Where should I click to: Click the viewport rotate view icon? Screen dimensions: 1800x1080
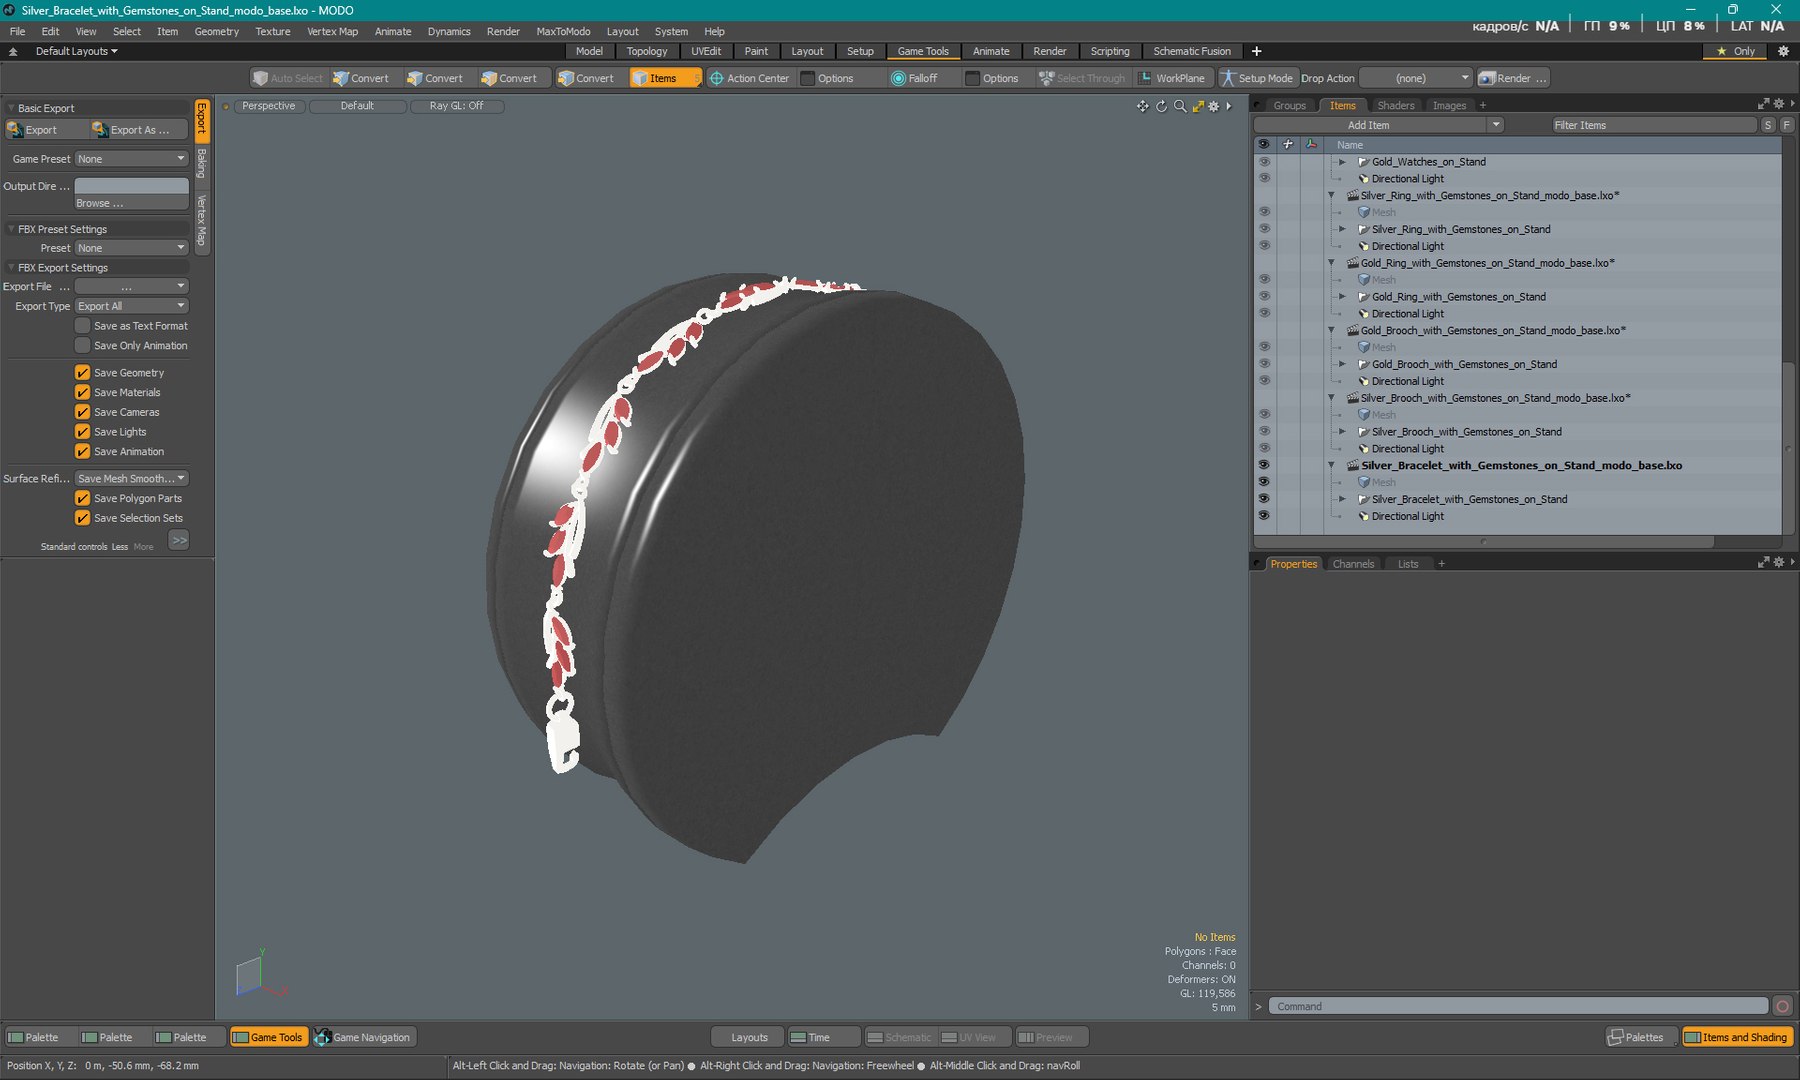click(1161, 106)
